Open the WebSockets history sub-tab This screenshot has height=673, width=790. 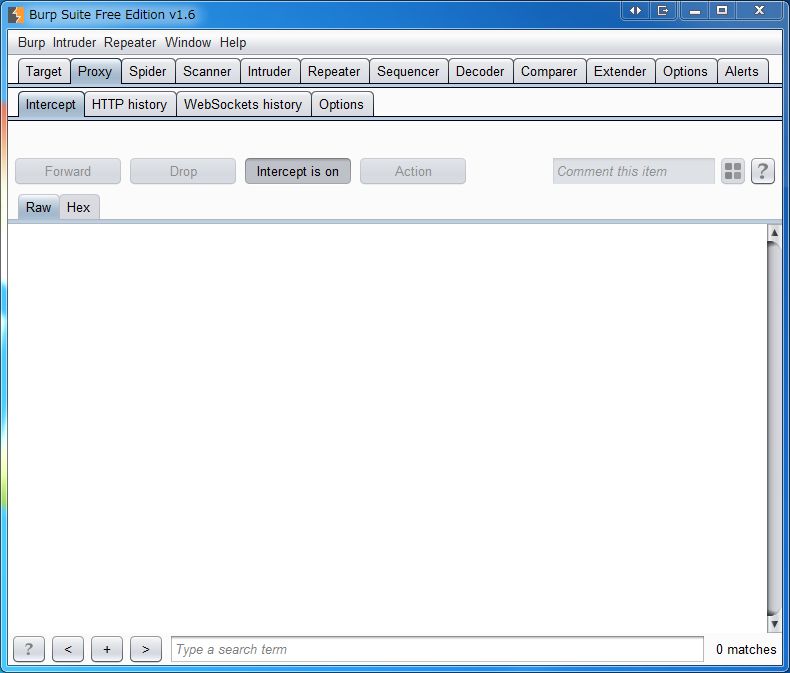click(243, 104)
